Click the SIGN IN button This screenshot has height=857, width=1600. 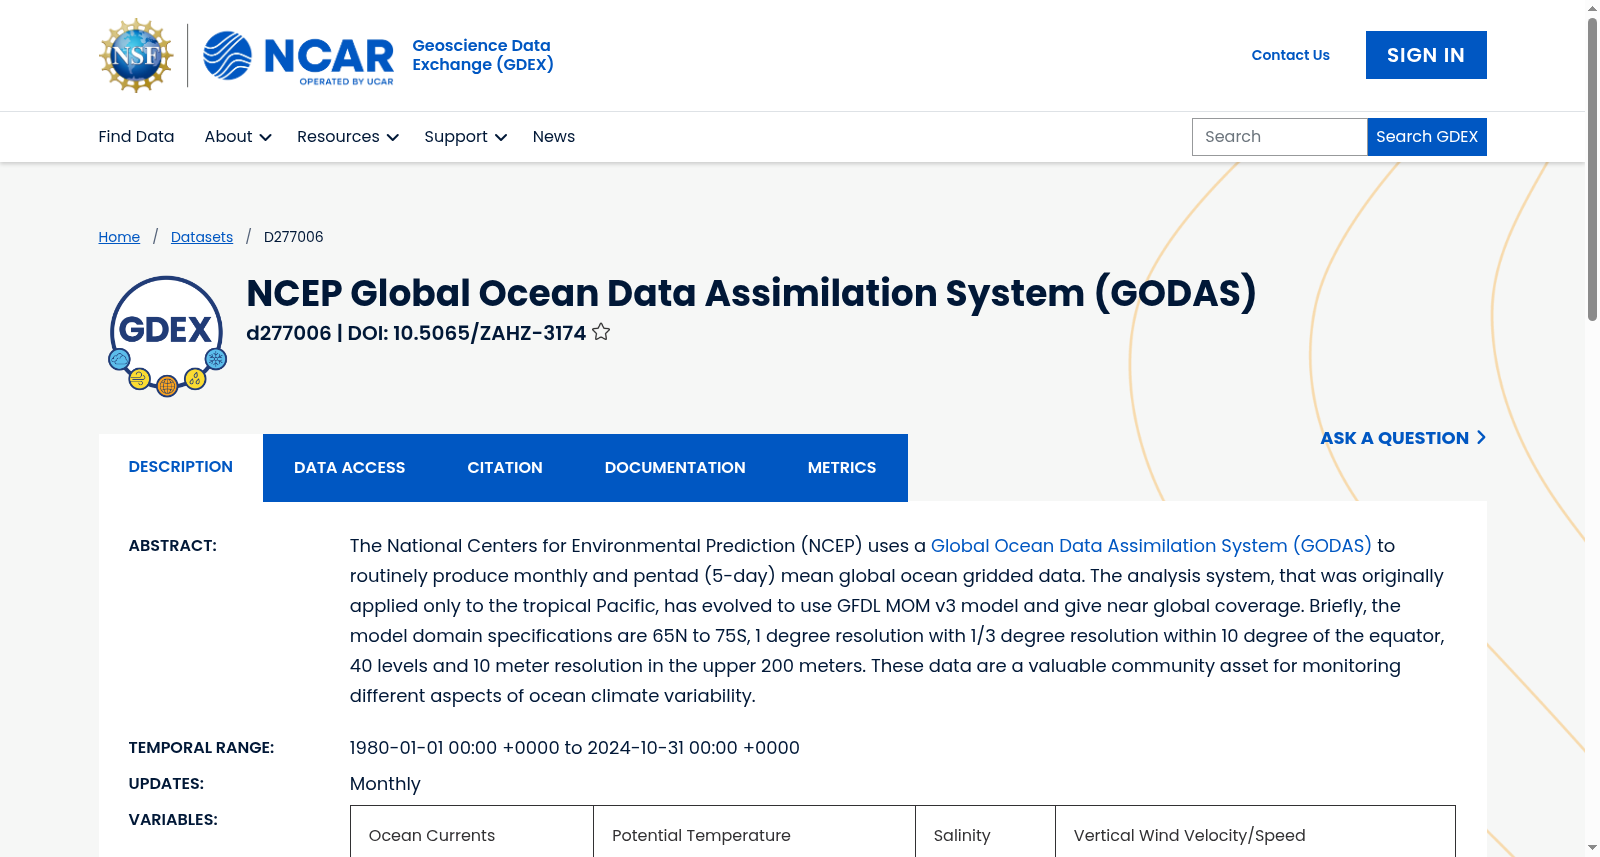pyautogui.click(x=1426, y=55)
